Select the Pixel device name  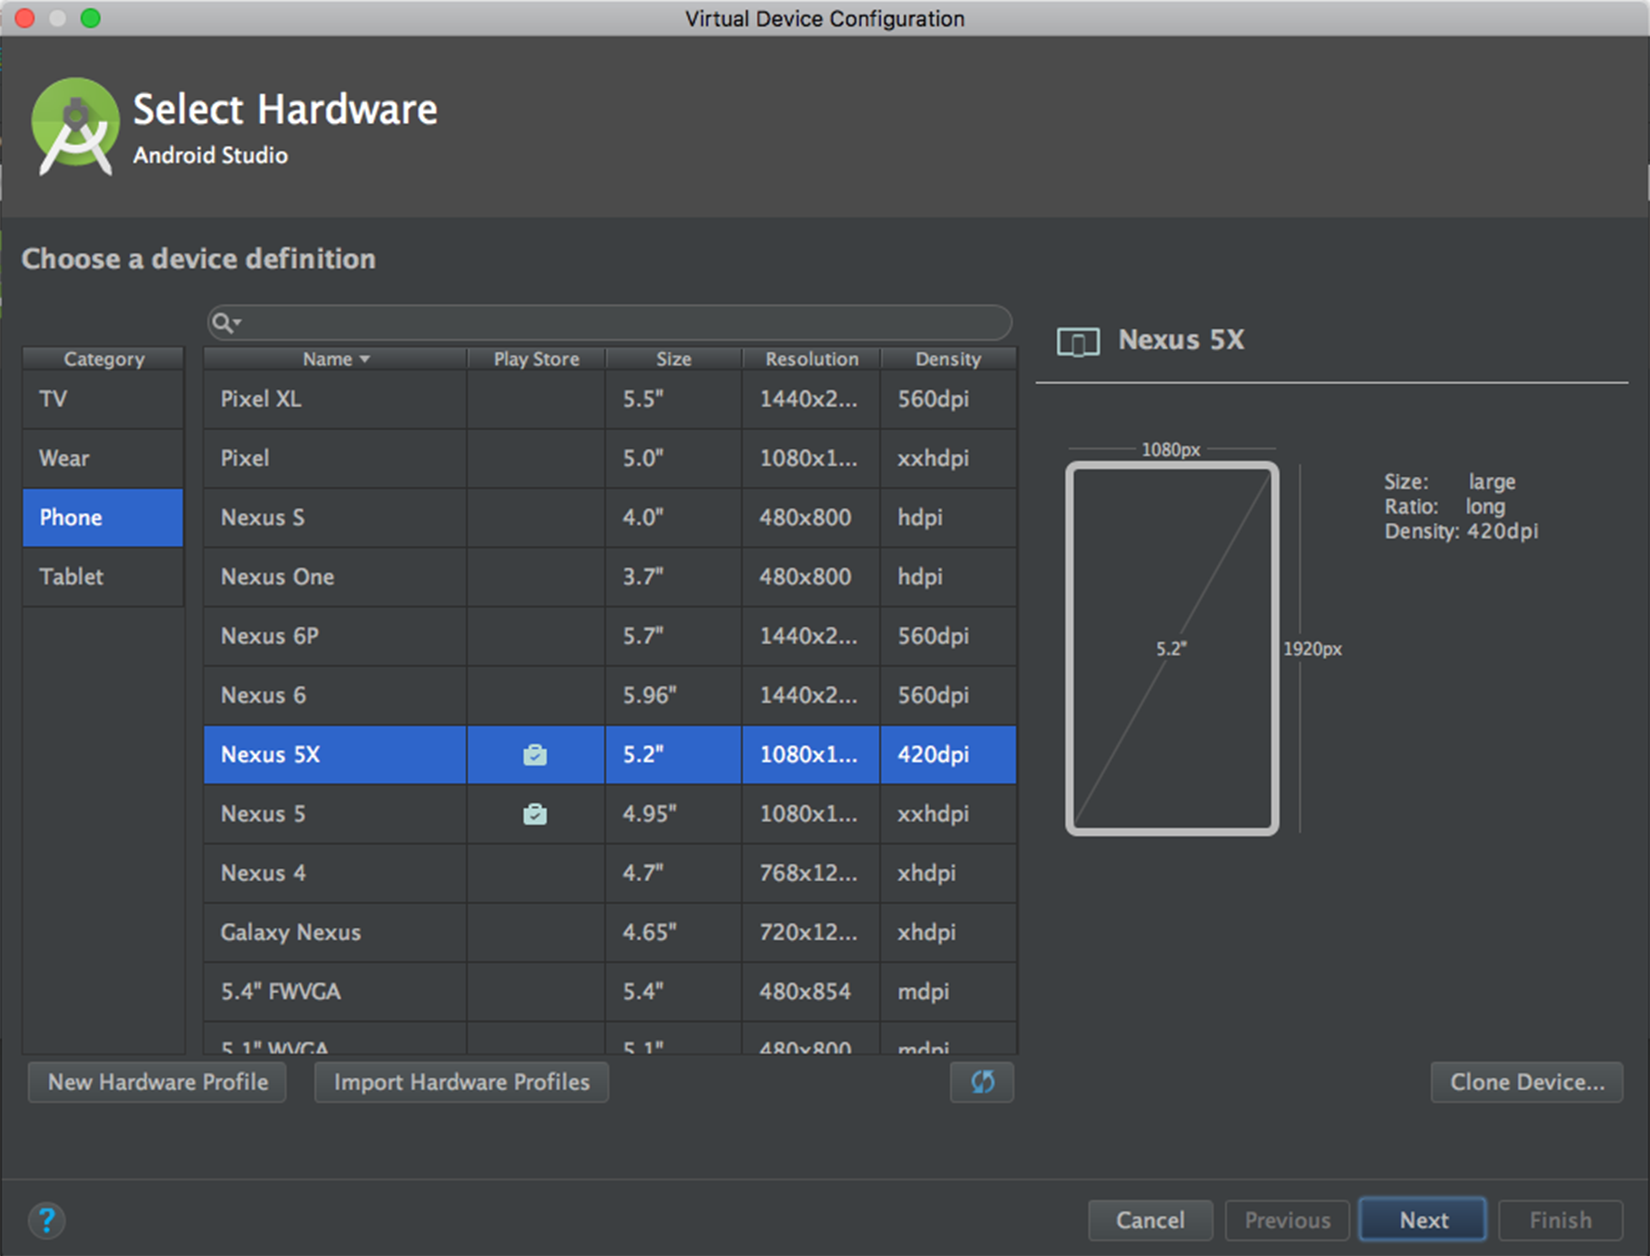click(245, 458)
